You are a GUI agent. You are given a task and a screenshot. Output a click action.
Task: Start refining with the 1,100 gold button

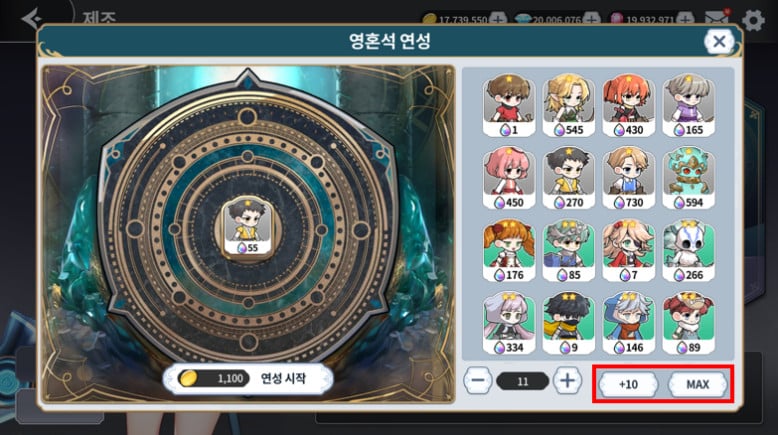[248, 379]
